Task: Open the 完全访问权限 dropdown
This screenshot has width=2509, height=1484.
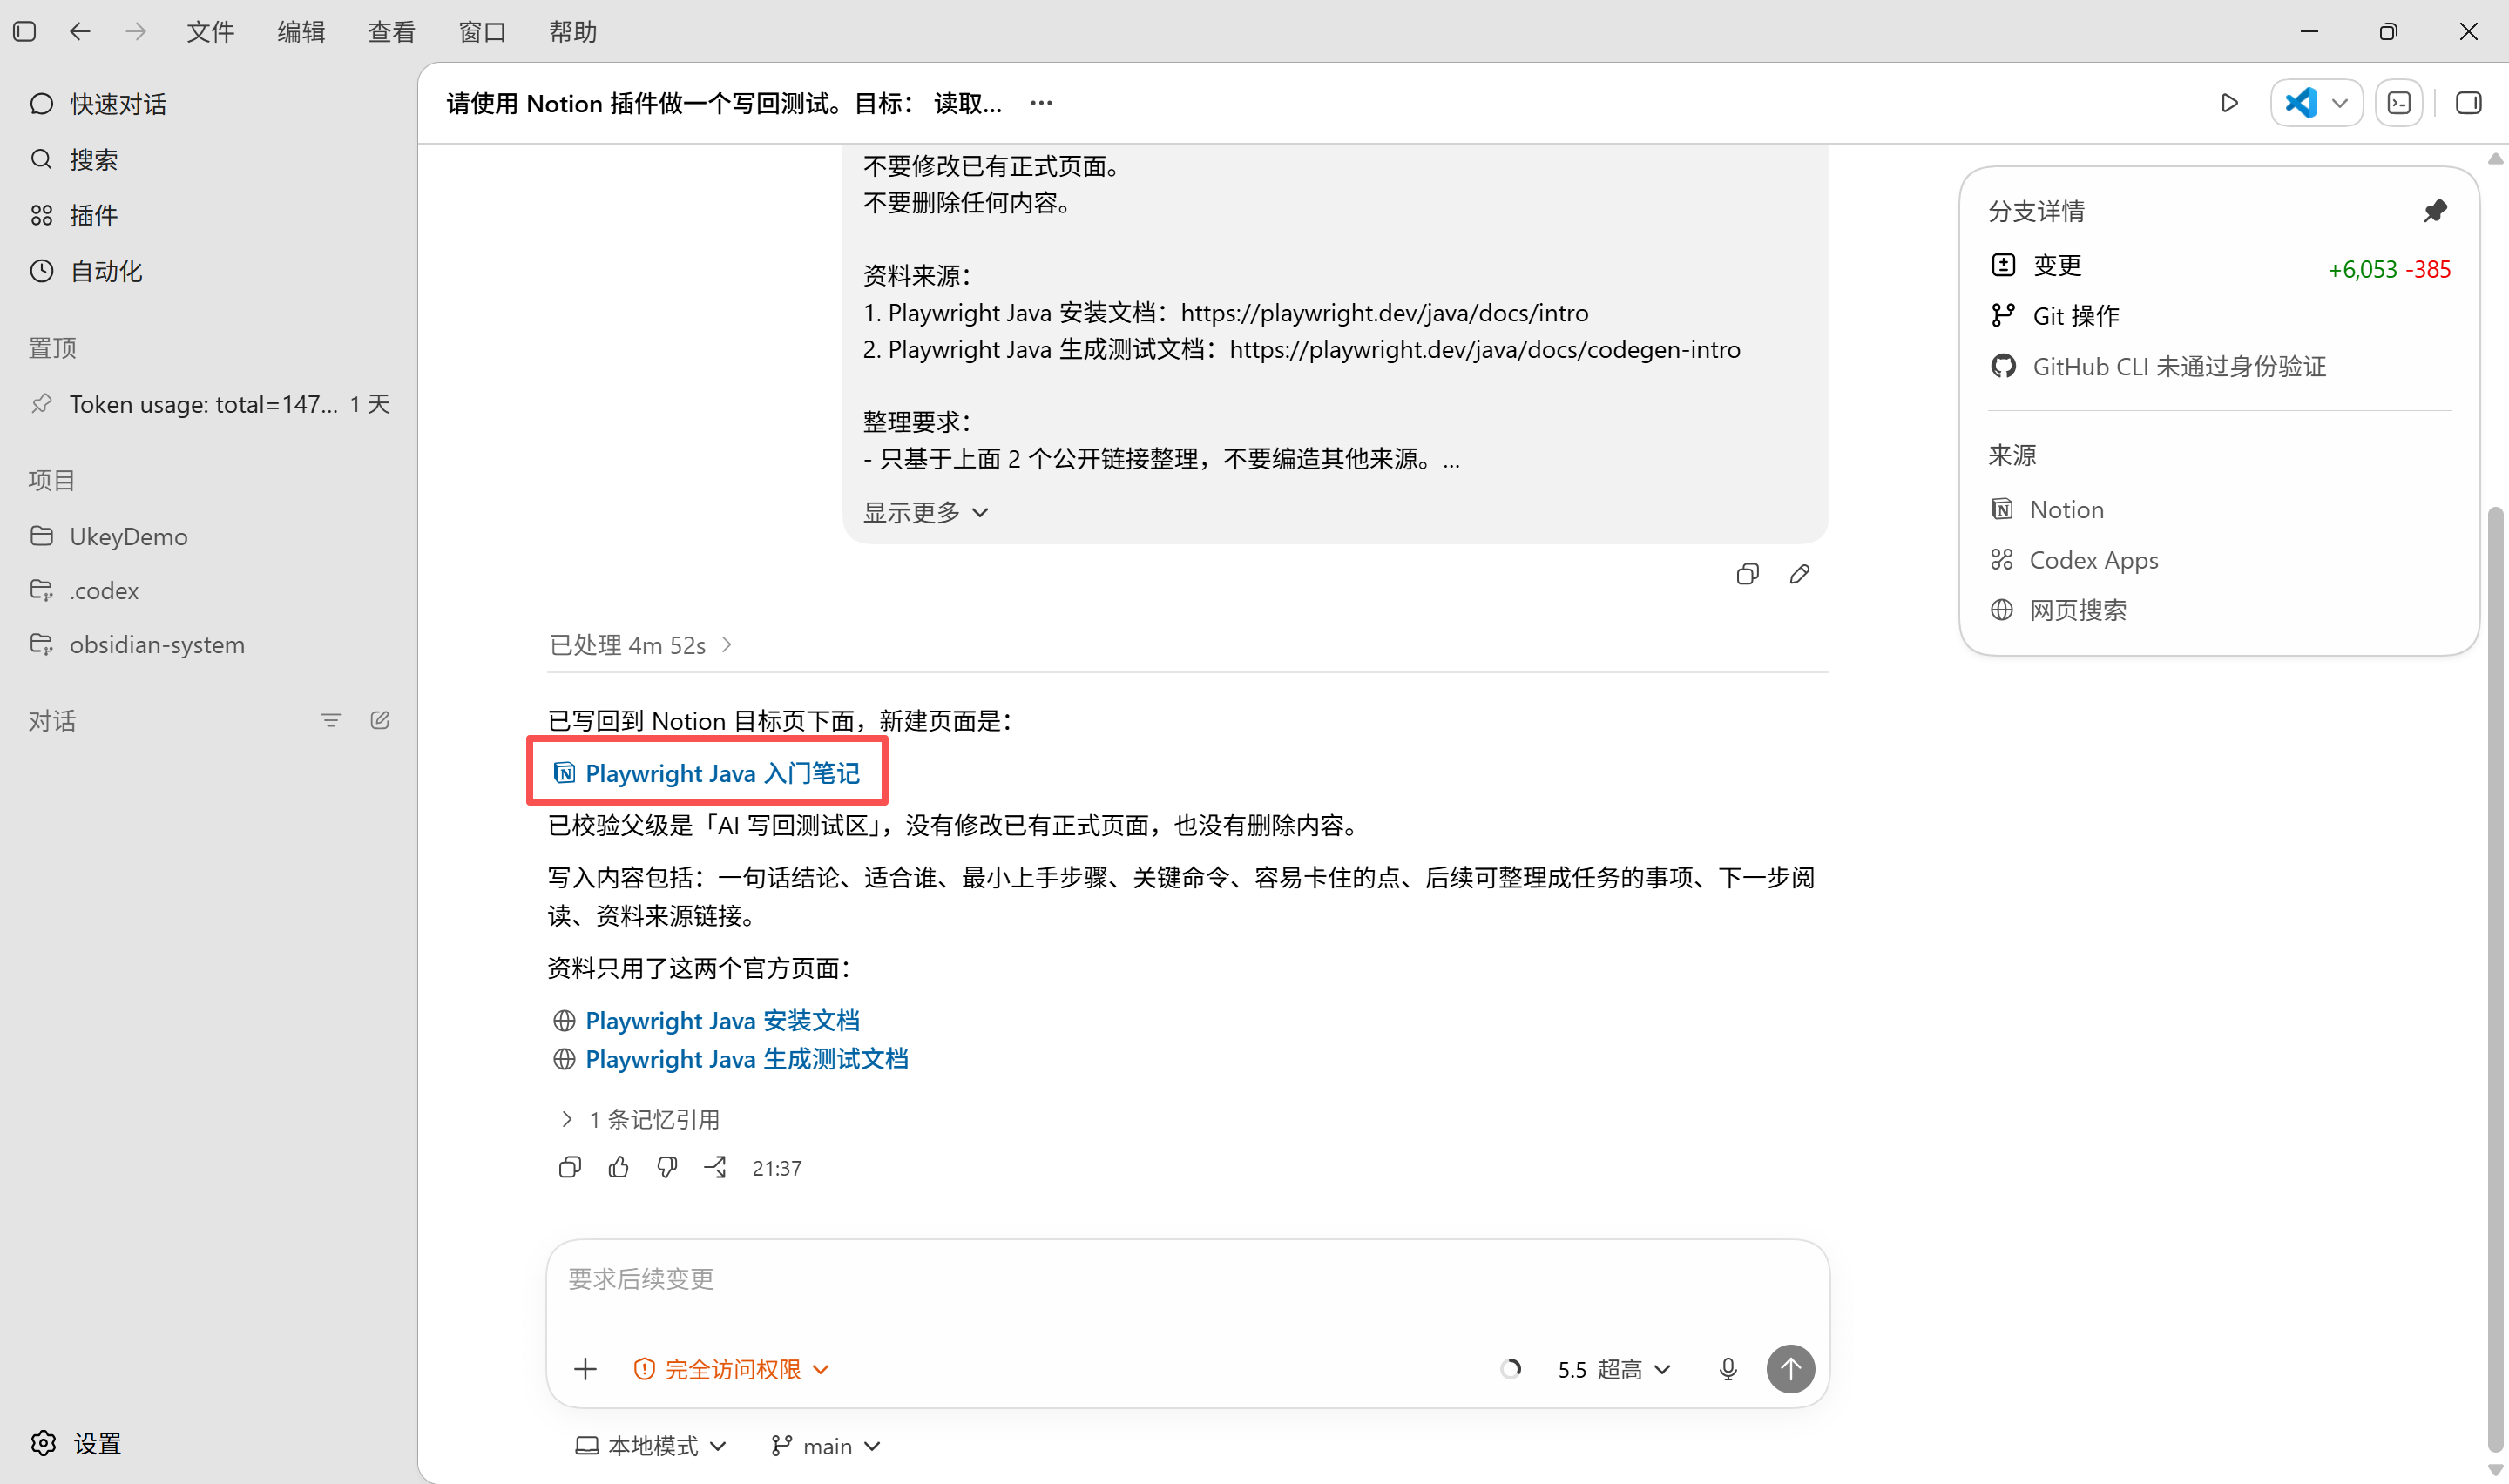Action: (732, 1370)
